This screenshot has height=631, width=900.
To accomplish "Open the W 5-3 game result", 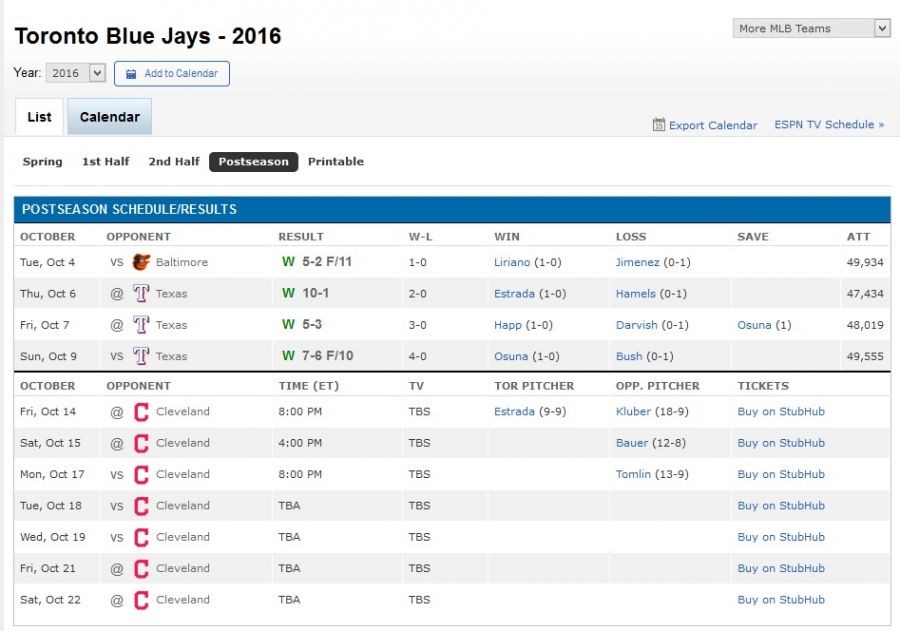I will point(302,324).
